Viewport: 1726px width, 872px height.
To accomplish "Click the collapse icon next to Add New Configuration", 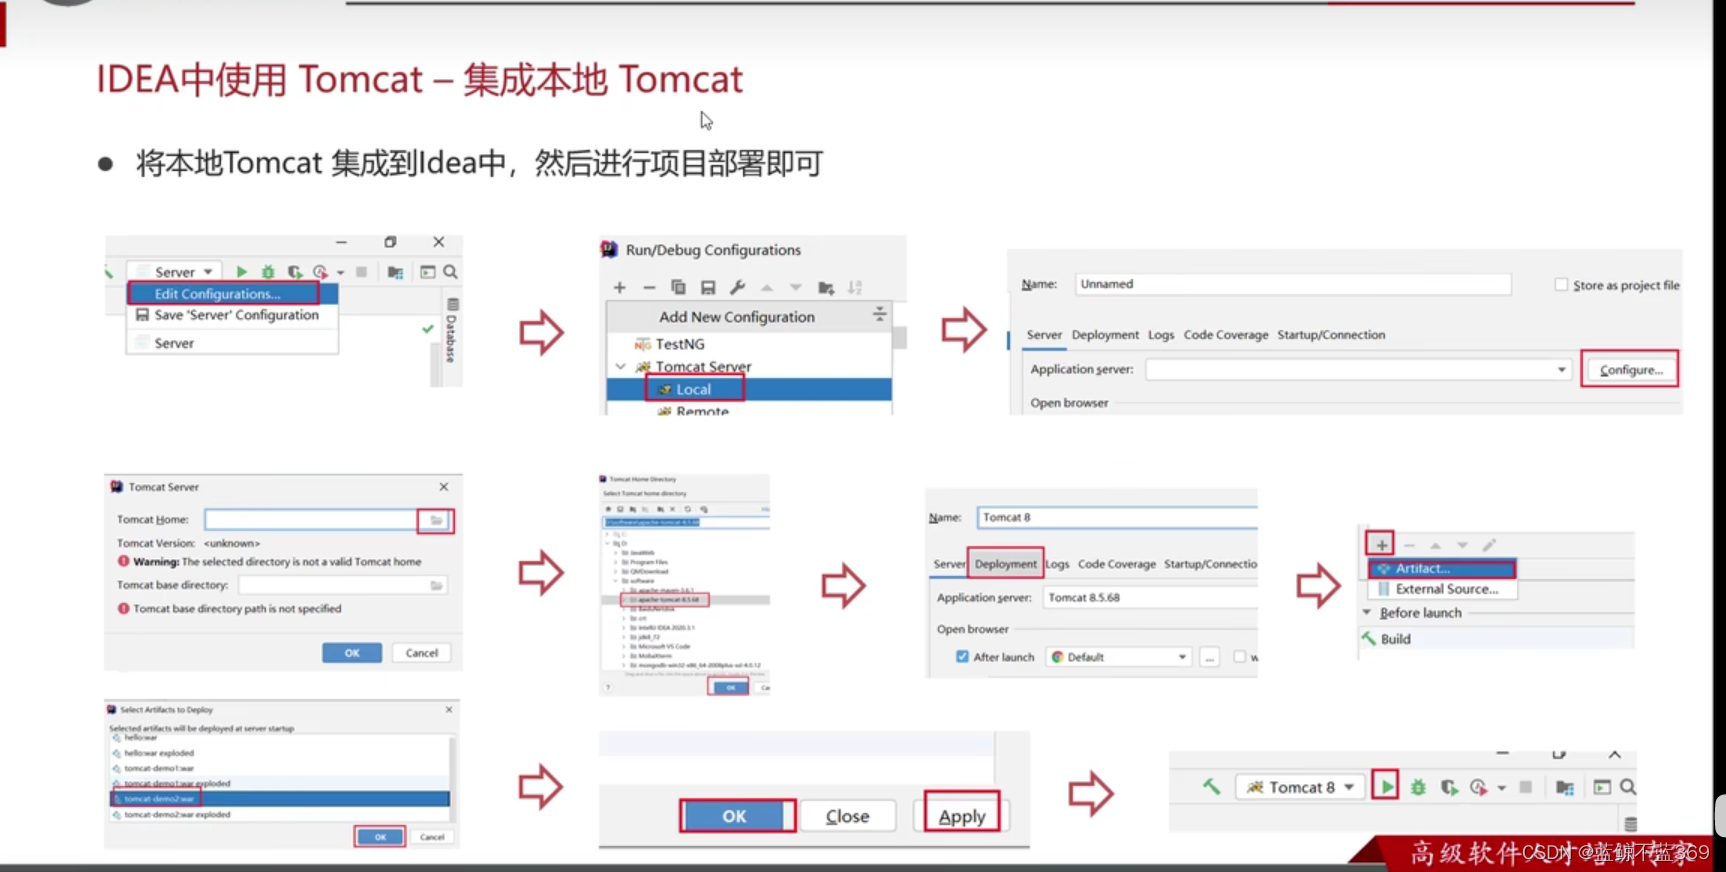I will [879, 315].
